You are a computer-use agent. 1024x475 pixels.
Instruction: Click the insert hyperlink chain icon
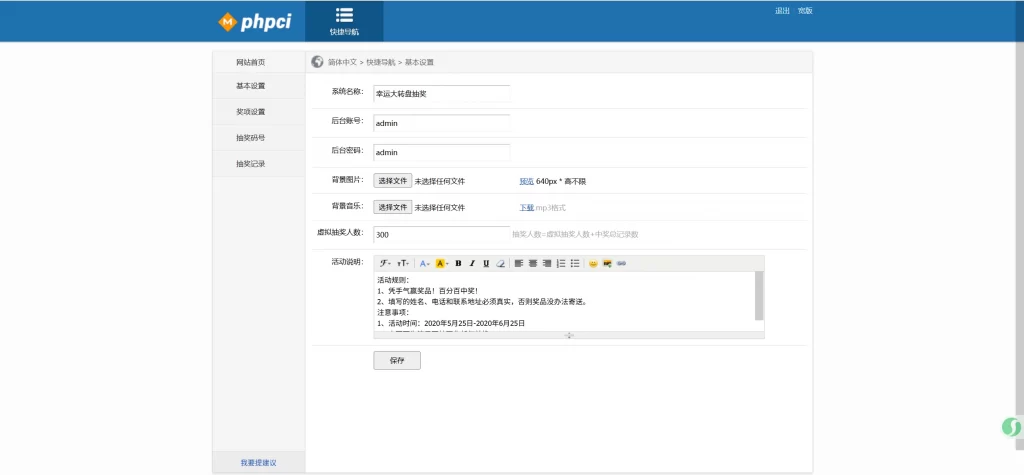(x=621, y=263)
